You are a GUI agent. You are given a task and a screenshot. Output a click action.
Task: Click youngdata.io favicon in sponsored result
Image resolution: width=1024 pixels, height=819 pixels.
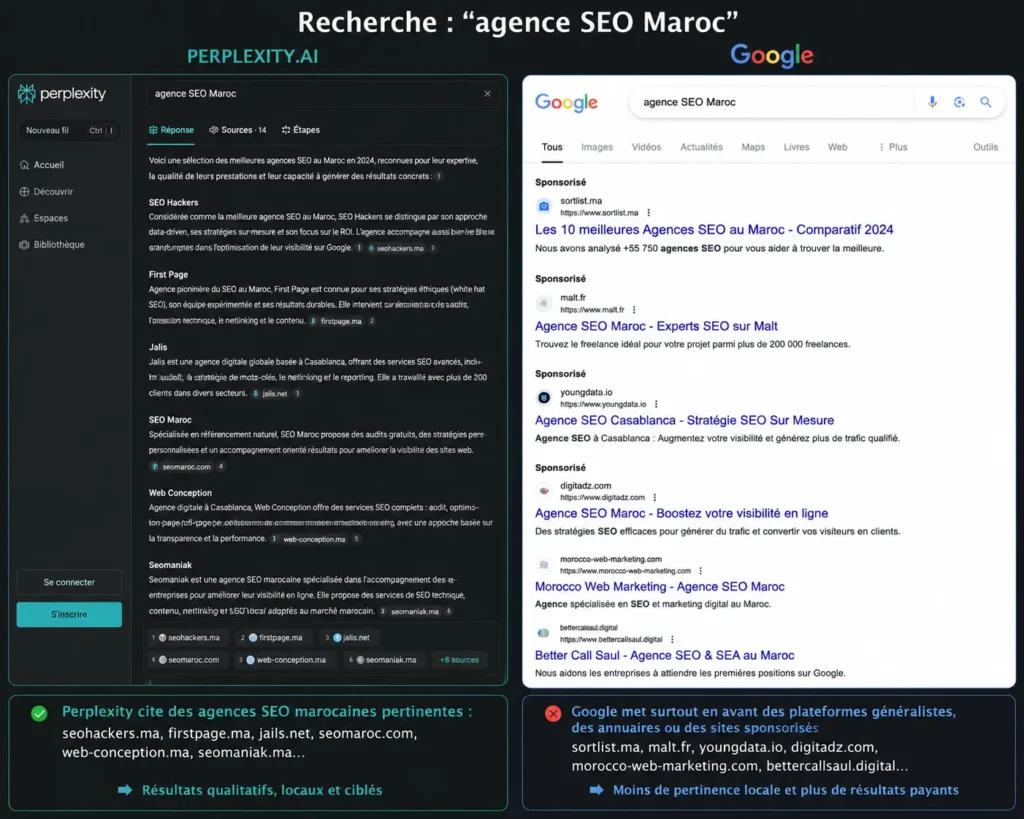click(x=543, y=398)
